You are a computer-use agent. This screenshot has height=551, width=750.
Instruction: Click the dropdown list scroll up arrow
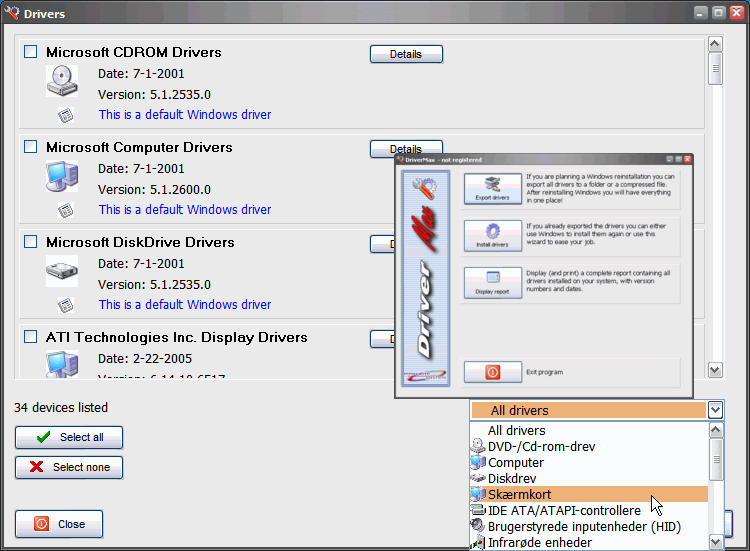point(716,430)
